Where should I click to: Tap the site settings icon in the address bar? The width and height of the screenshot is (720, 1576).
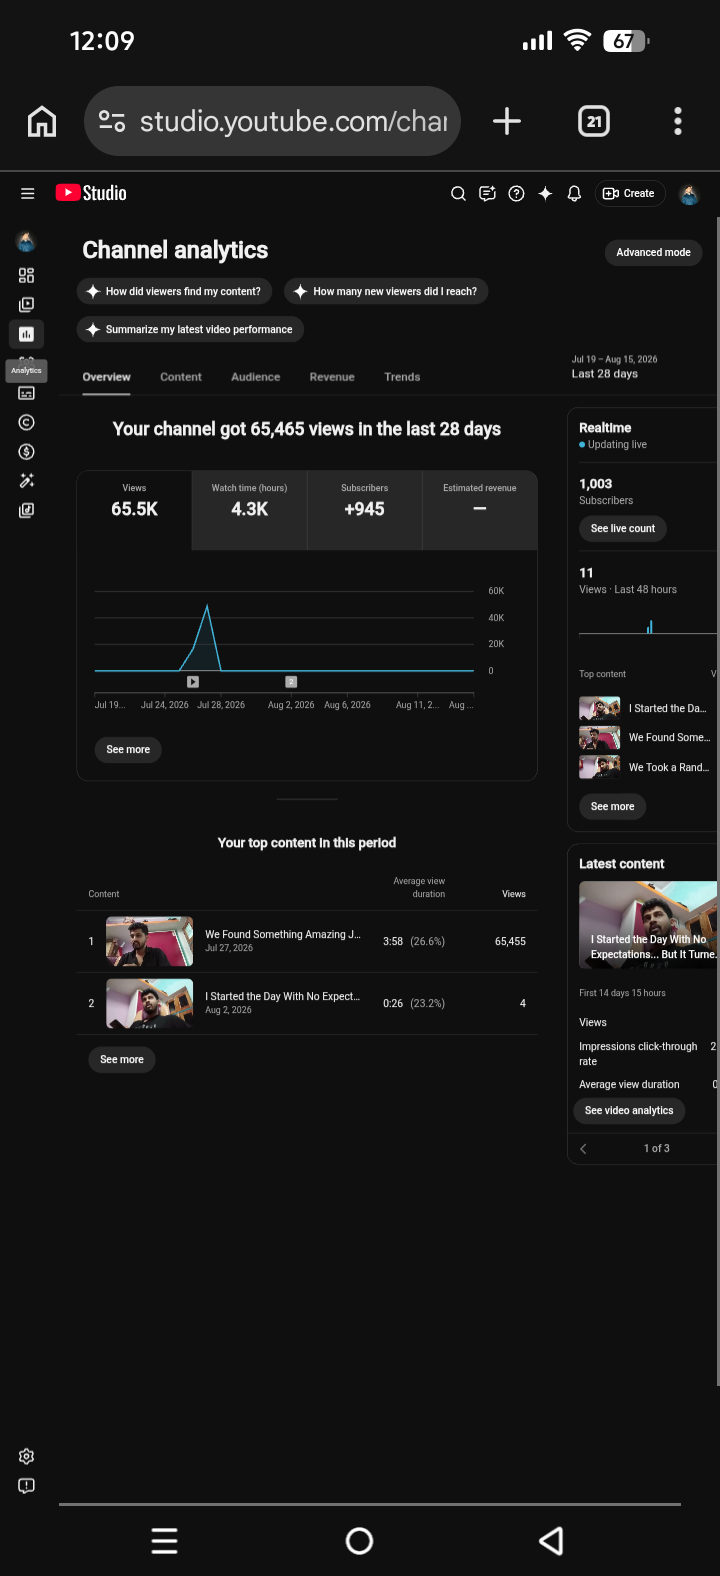coord(112,121)
